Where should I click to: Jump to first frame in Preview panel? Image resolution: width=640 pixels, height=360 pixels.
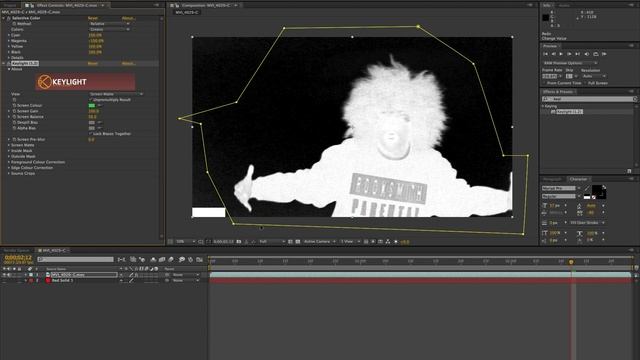pyautogui.click(x=545, y=54)
